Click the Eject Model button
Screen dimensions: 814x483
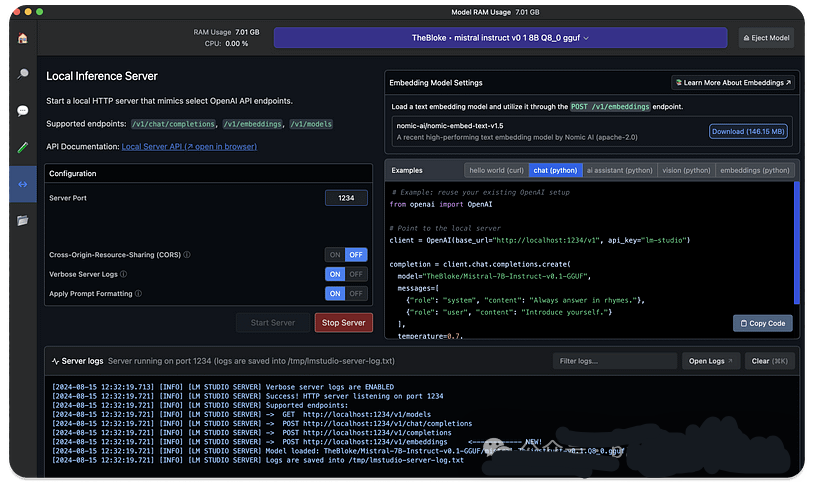click(x=766, y=38)
